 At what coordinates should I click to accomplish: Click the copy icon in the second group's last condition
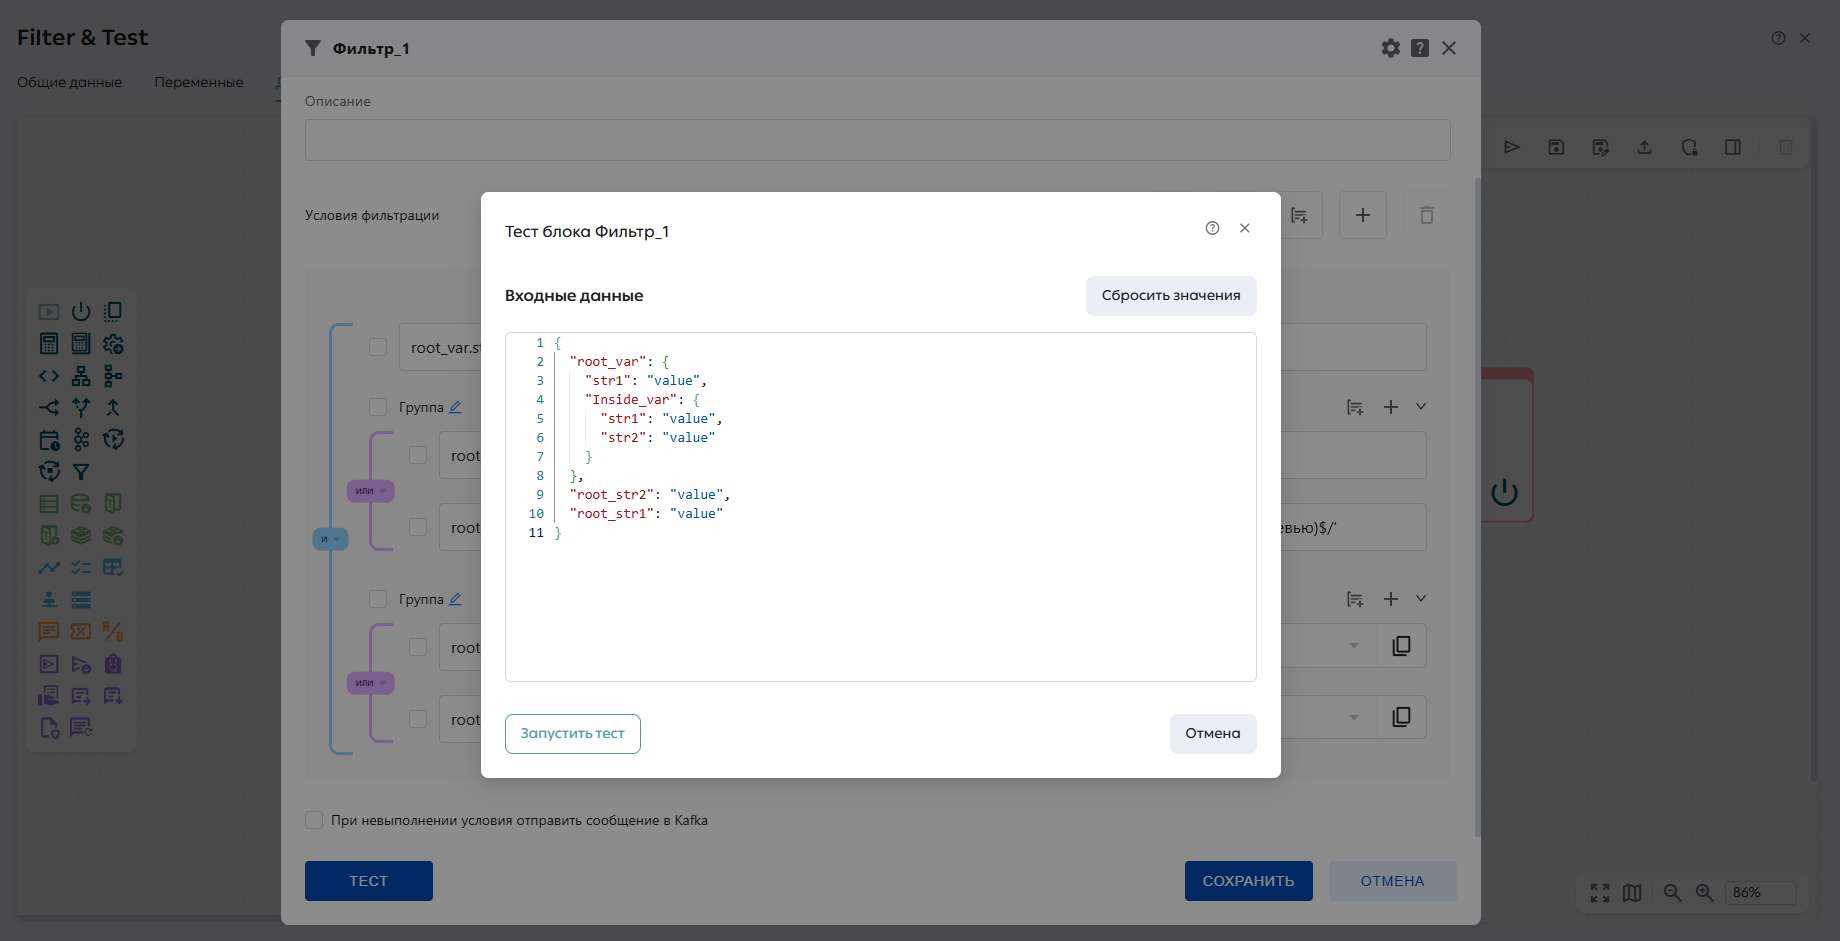coord(1402,717)
